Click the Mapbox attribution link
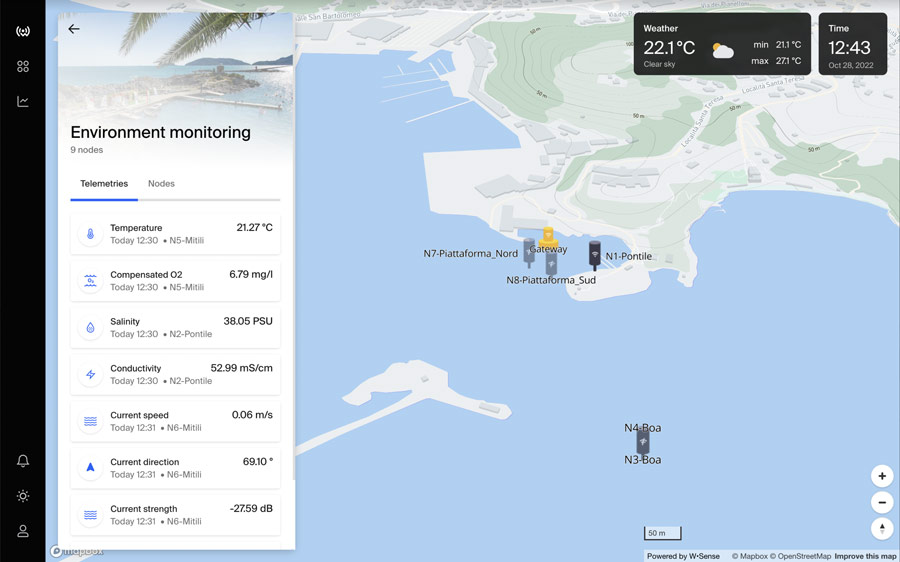This screenshot has width=900, height=562. click(750, 556)
